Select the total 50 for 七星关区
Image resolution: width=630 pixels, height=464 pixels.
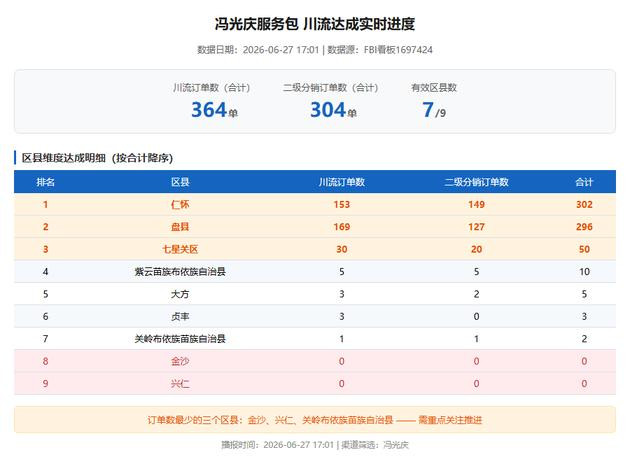[x=584, y=249]
